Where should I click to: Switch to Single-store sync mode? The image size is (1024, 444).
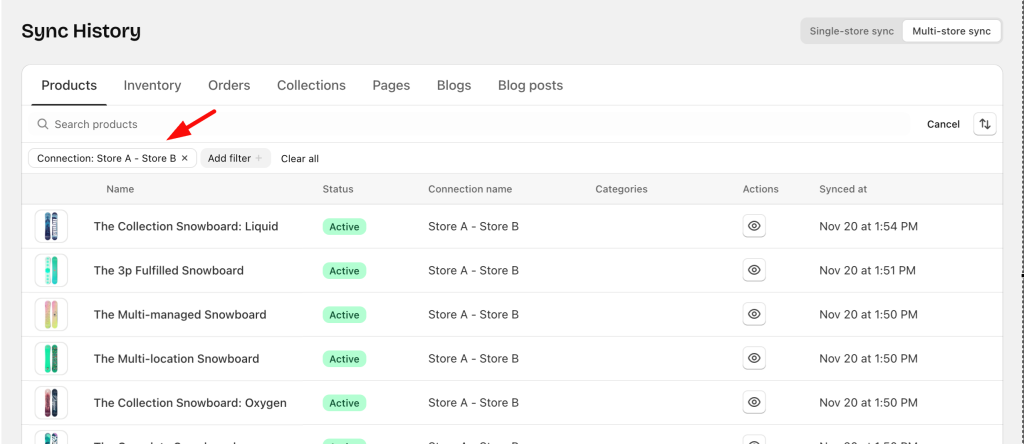point(851,31)
